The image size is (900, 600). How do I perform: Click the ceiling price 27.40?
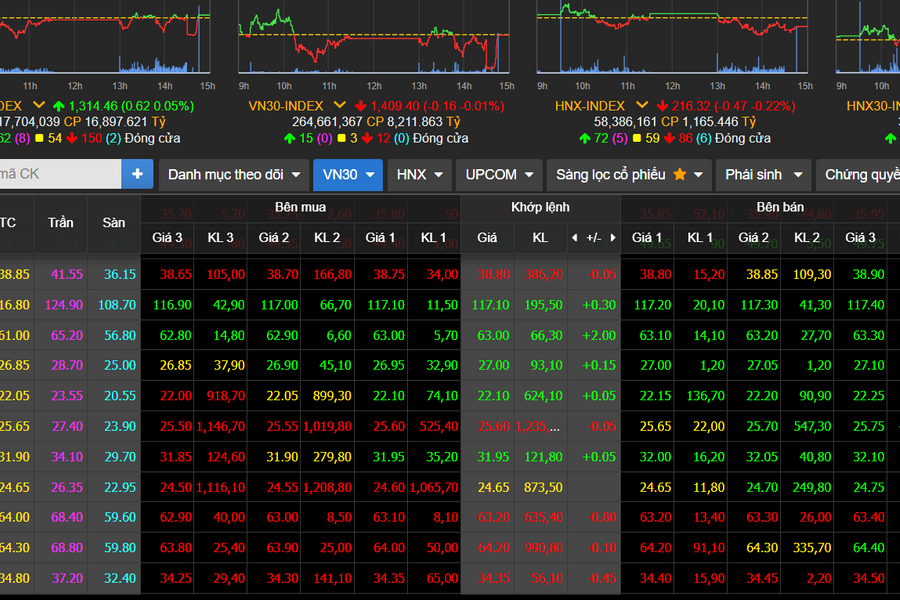[67, 426]
